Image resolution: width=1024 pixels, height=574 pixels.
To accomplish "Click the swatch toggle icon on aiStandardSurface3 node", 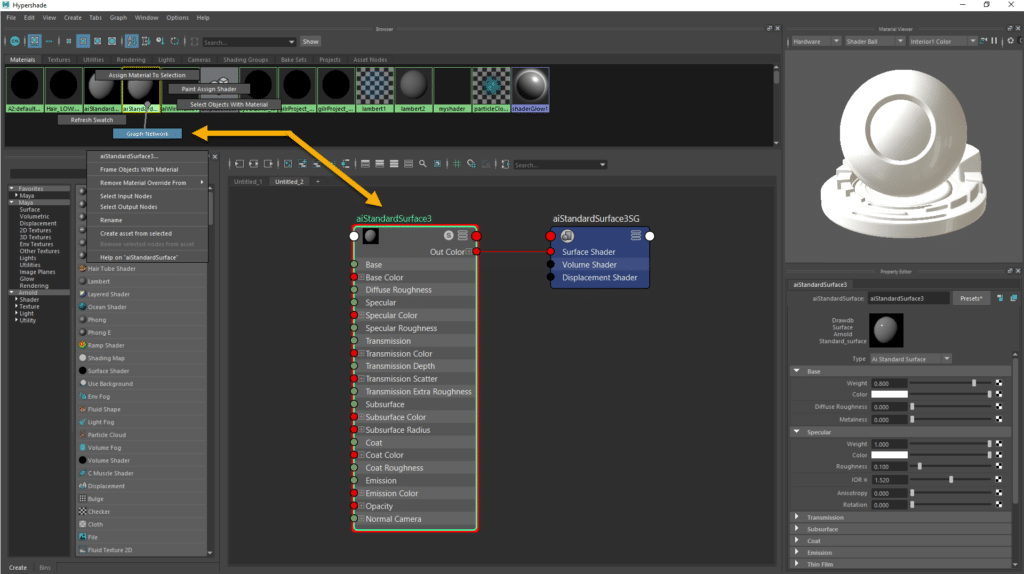I will [x=448, y=236].
